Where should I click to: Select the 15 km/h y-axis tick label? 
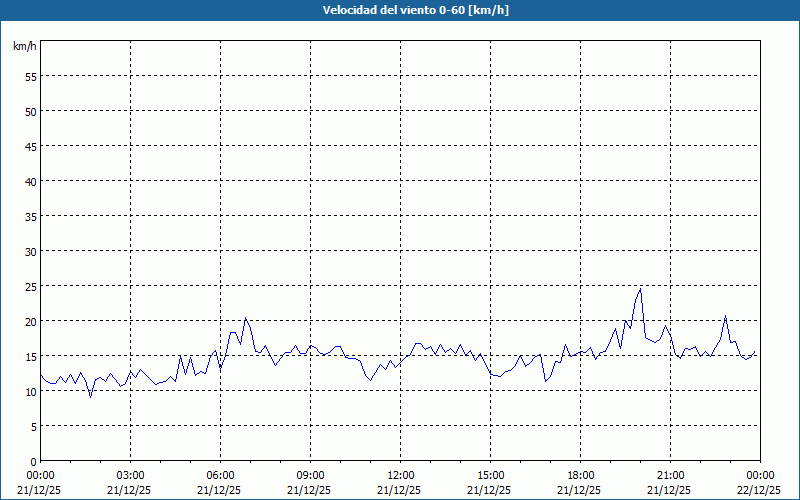[30, 356]
